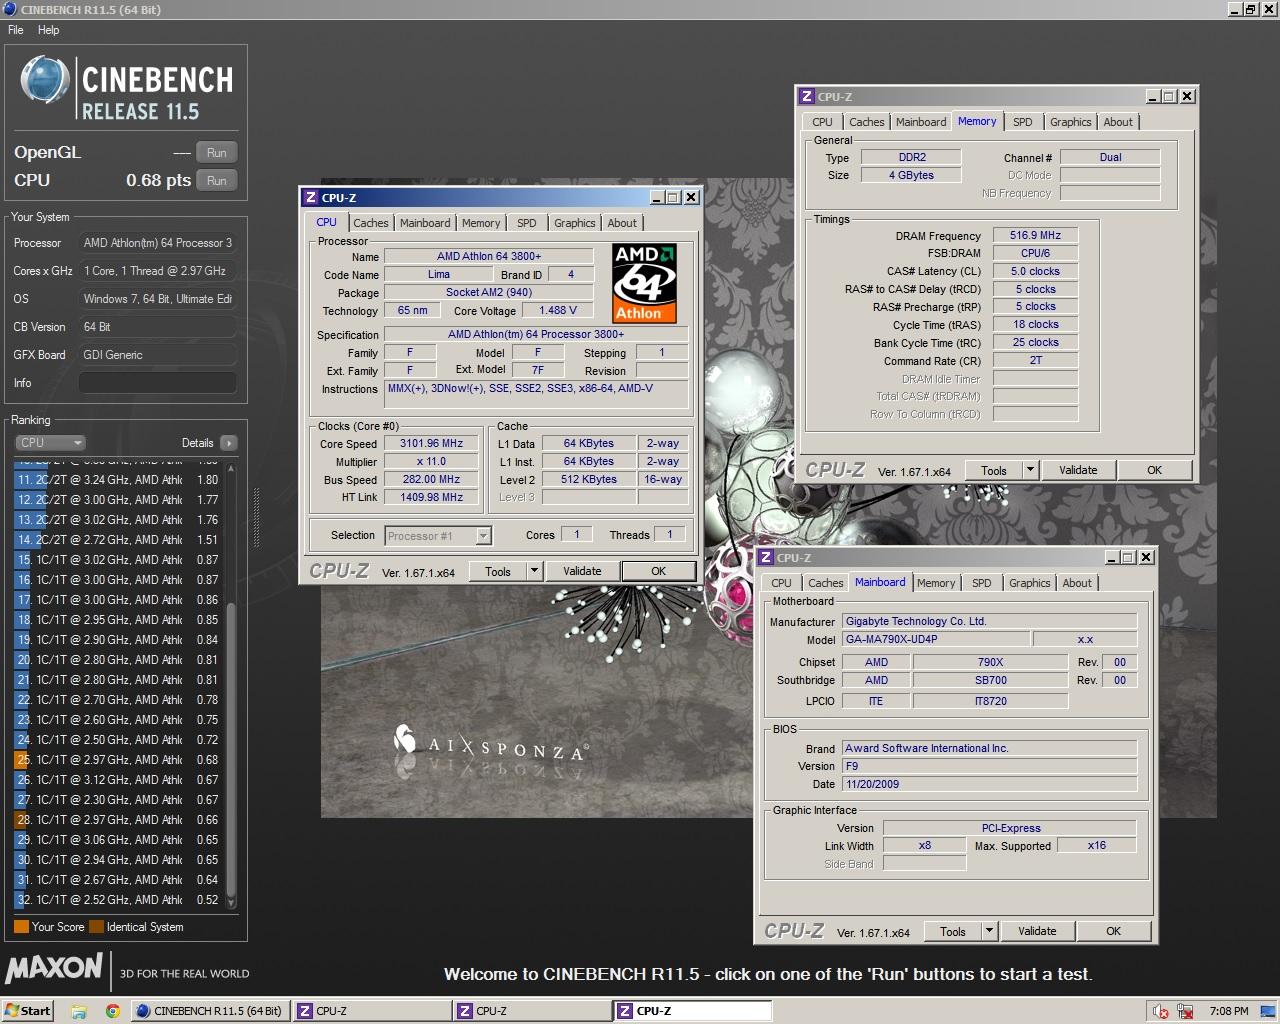This screenshot has width=1280, height=1024.
Task: Open the Windows Start menu
Action: coord(27,1011)
